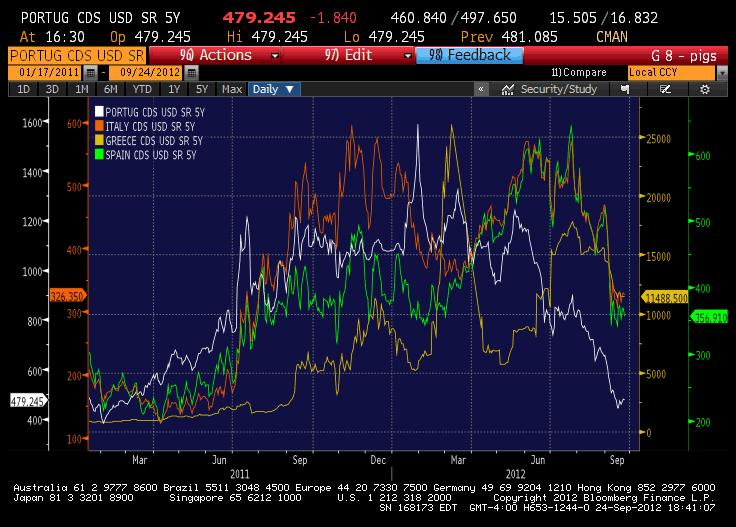Toggle the ITALY CDS legend series box

tap(98, 125)
